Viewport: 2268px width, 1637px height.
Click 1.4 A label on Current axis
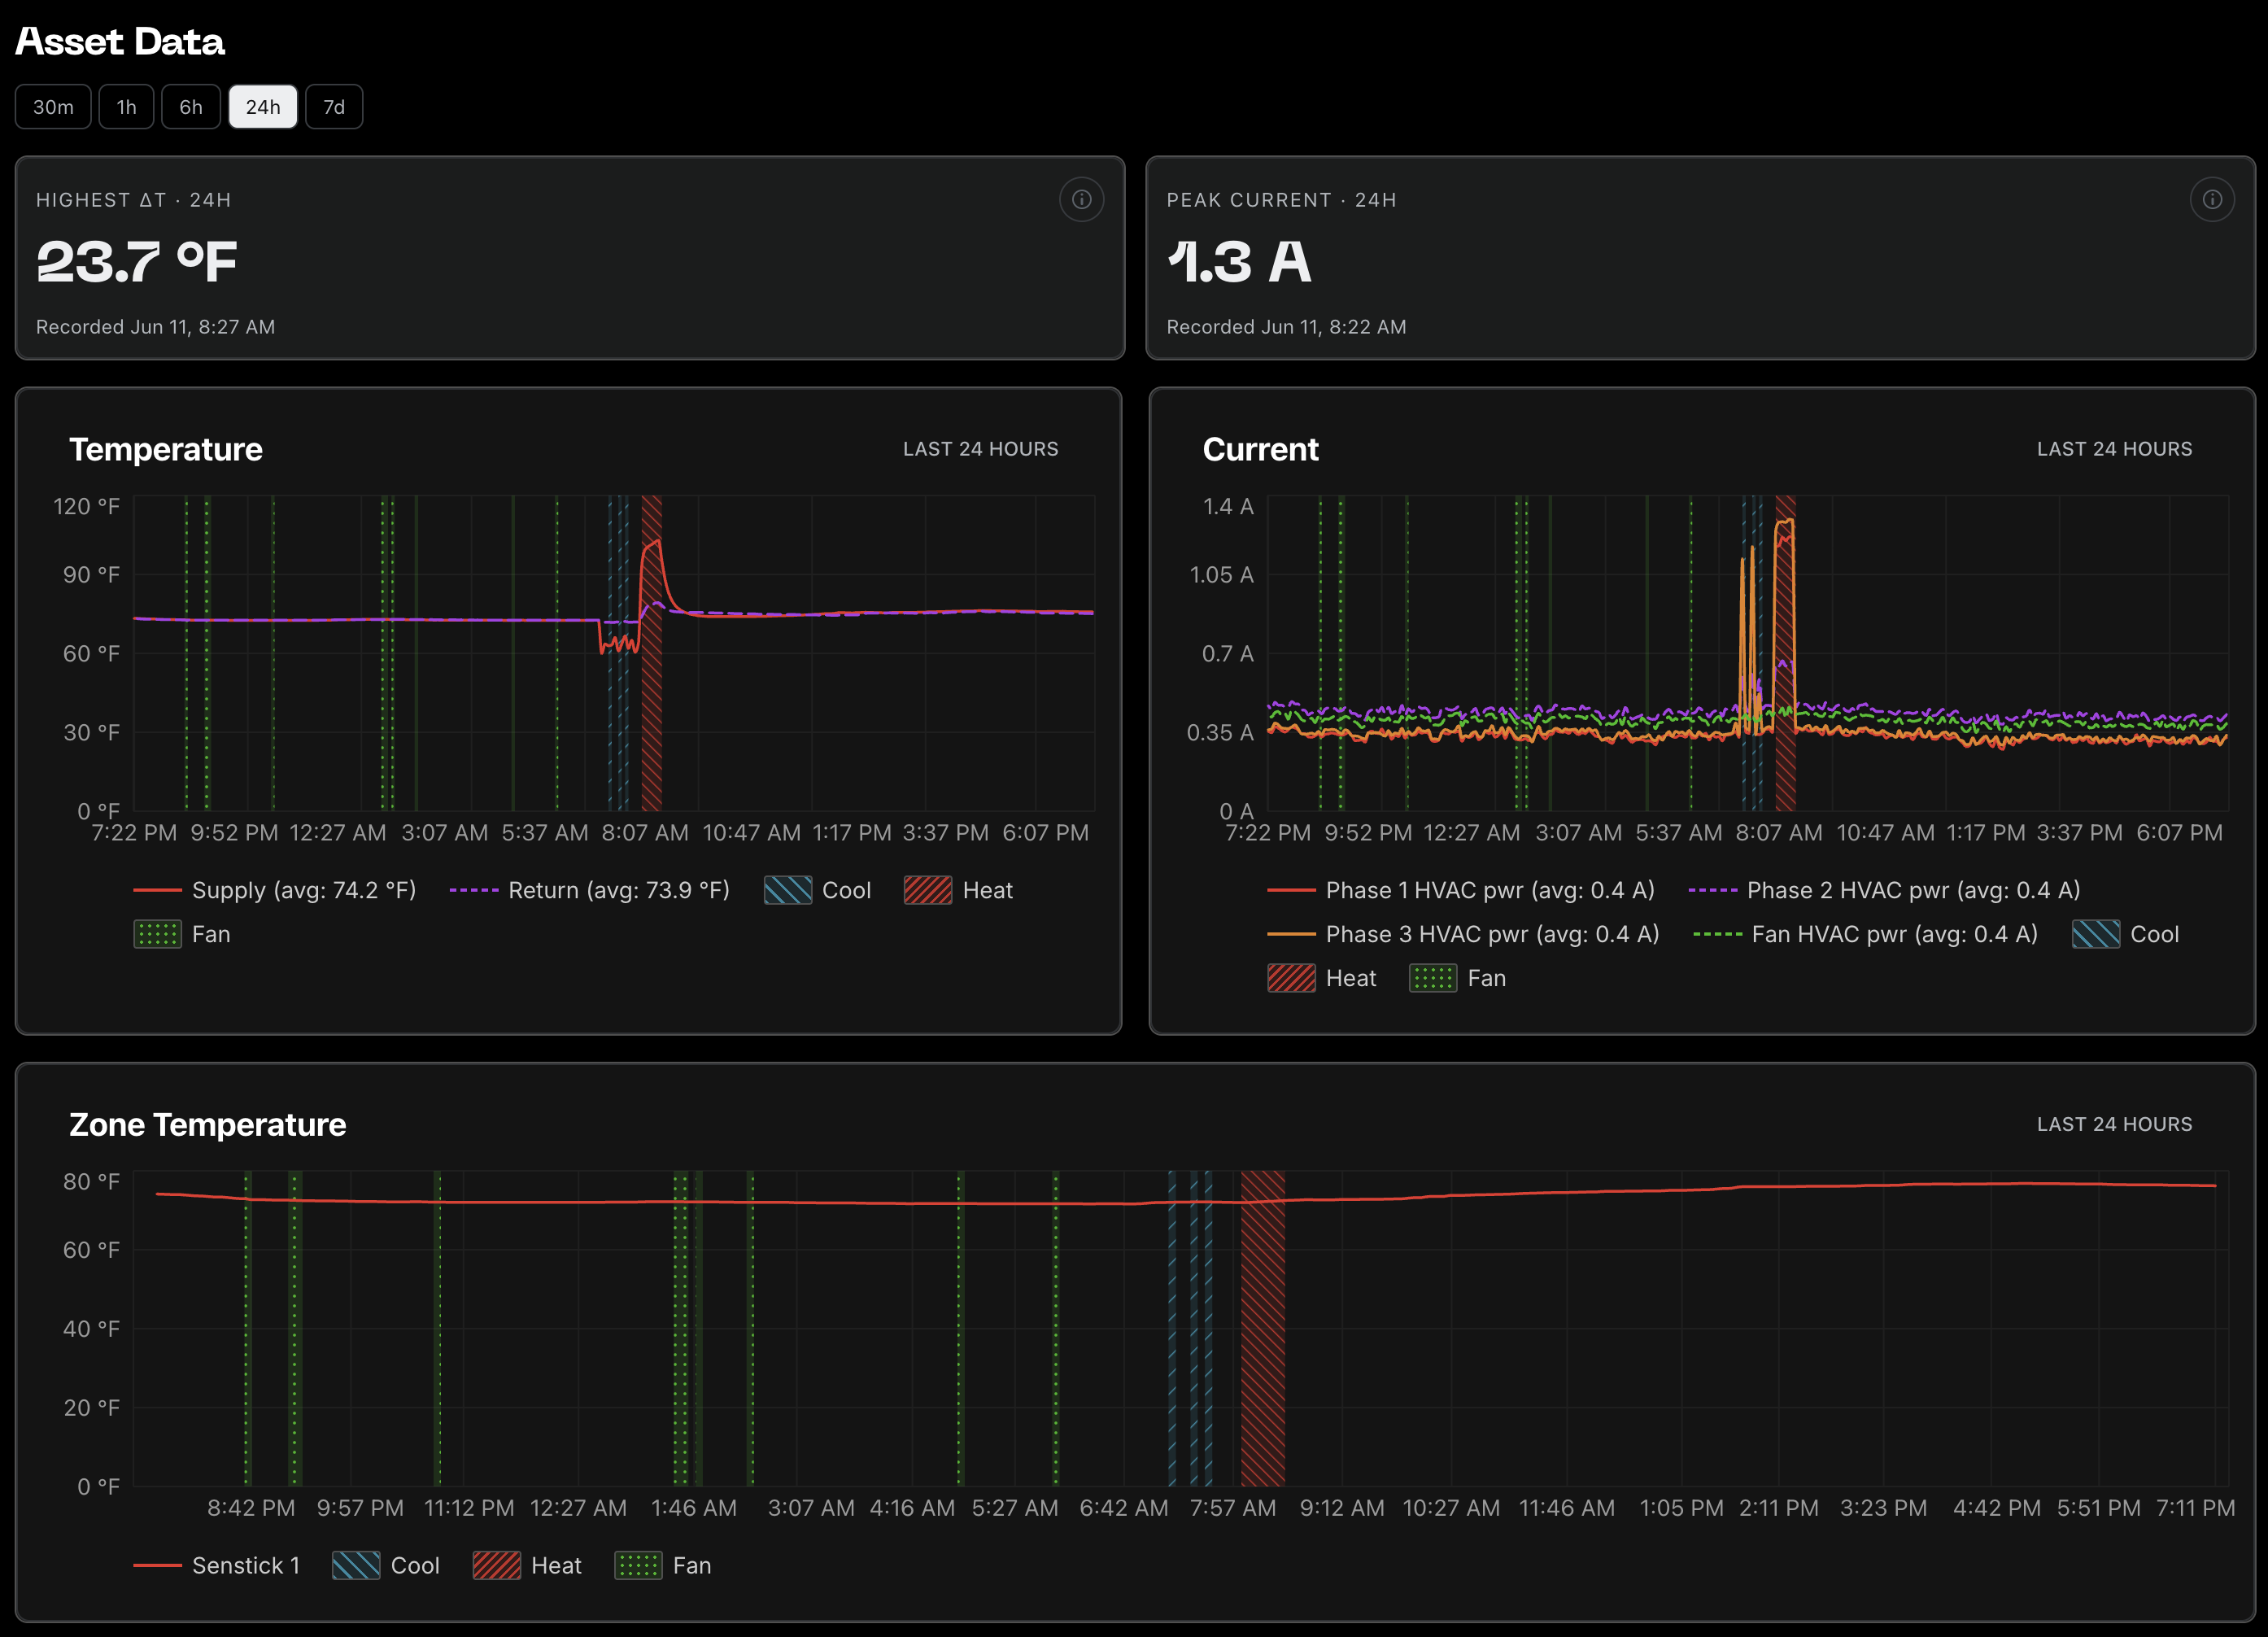point(1227,506)
